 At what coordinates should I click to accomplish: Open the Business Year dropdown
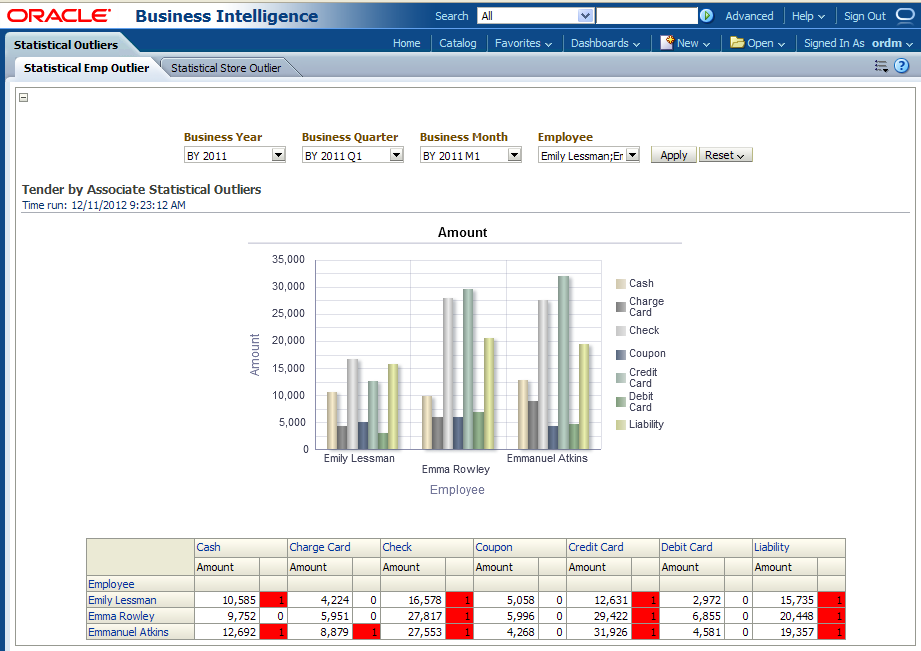tap(278, 156)
